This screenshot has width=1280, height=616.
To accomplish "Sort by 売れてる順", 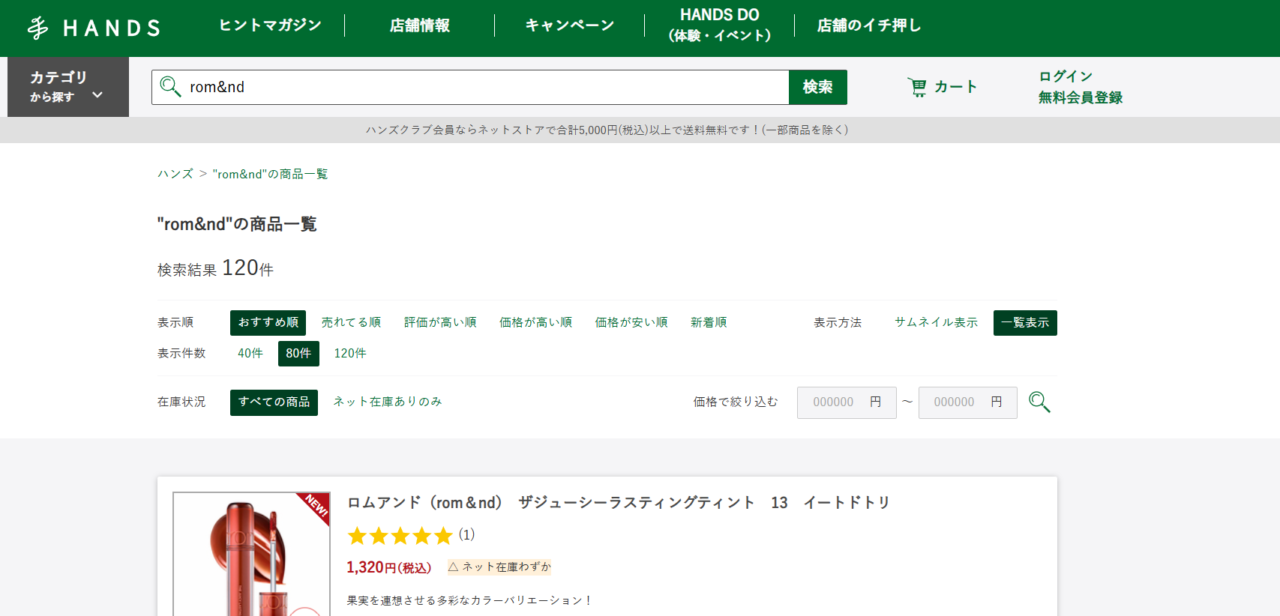I will point(351,323).
